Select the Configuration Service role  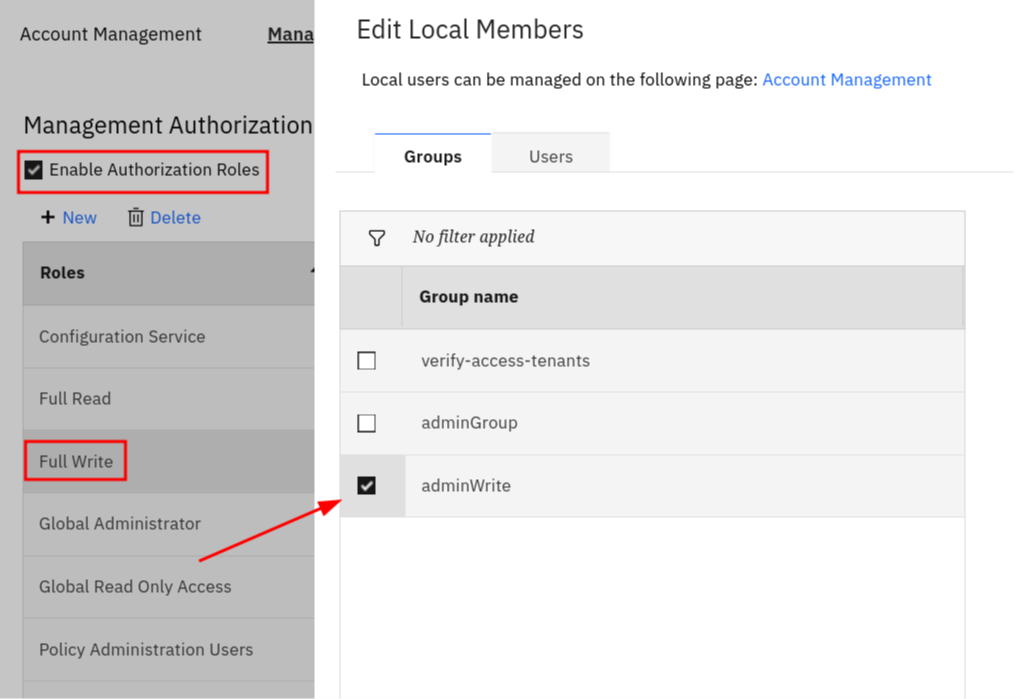pyautogui.click(x=122, y=337)
